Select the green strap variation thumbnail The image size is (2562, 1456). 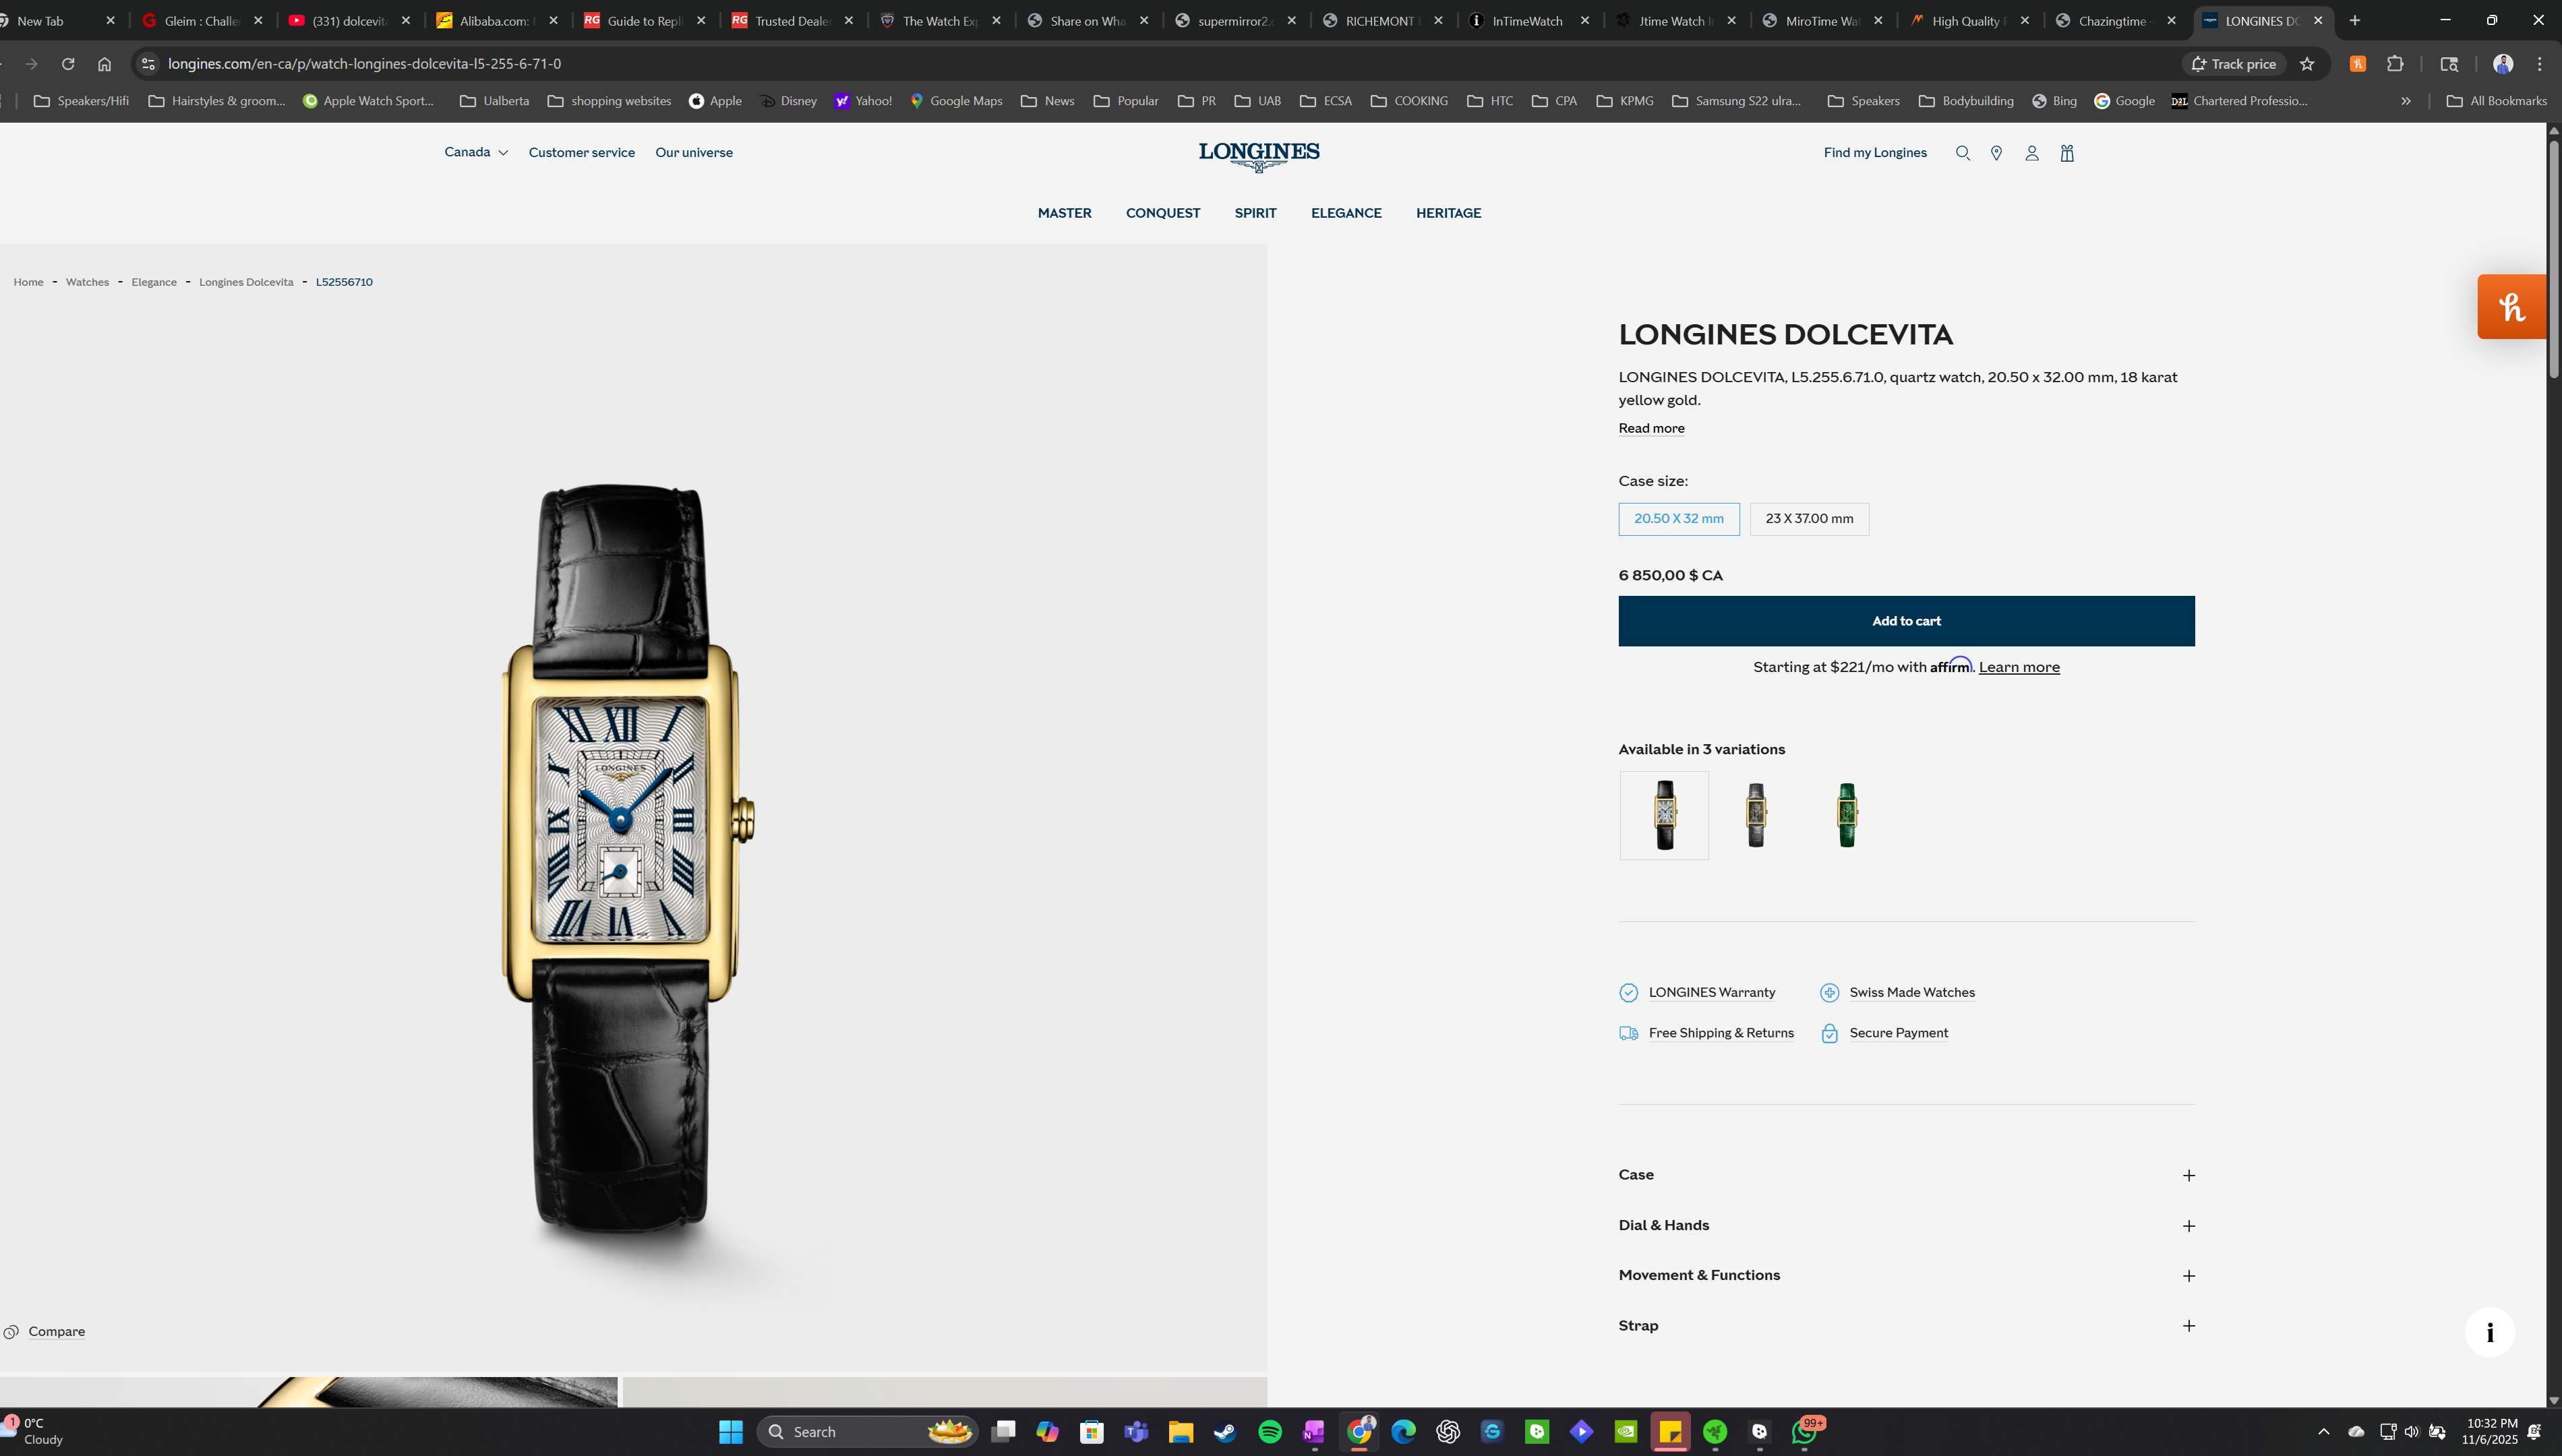(x=1846, y=815)
